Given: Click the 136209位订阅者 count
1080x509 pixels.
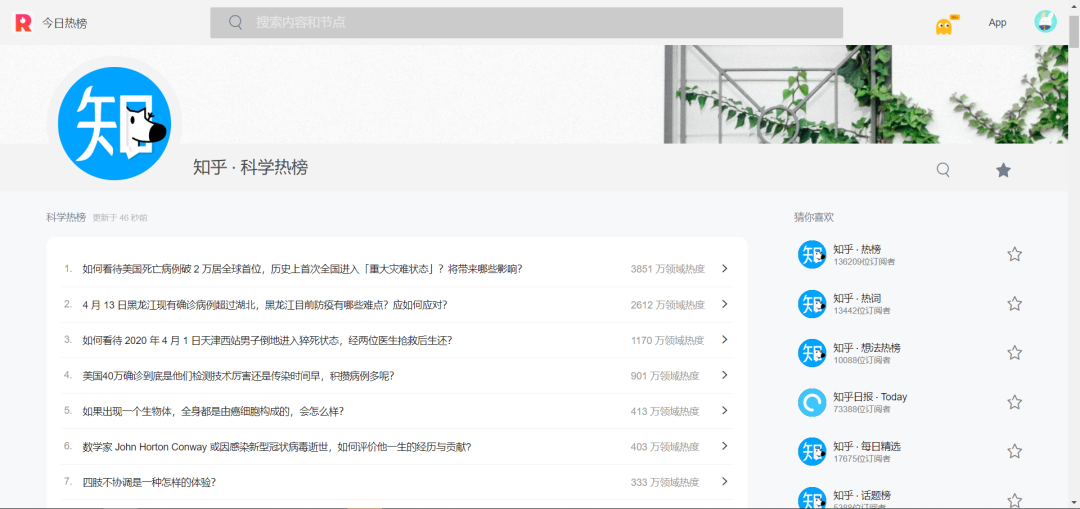Looking at the screenshot, I should tap(864, 262).
